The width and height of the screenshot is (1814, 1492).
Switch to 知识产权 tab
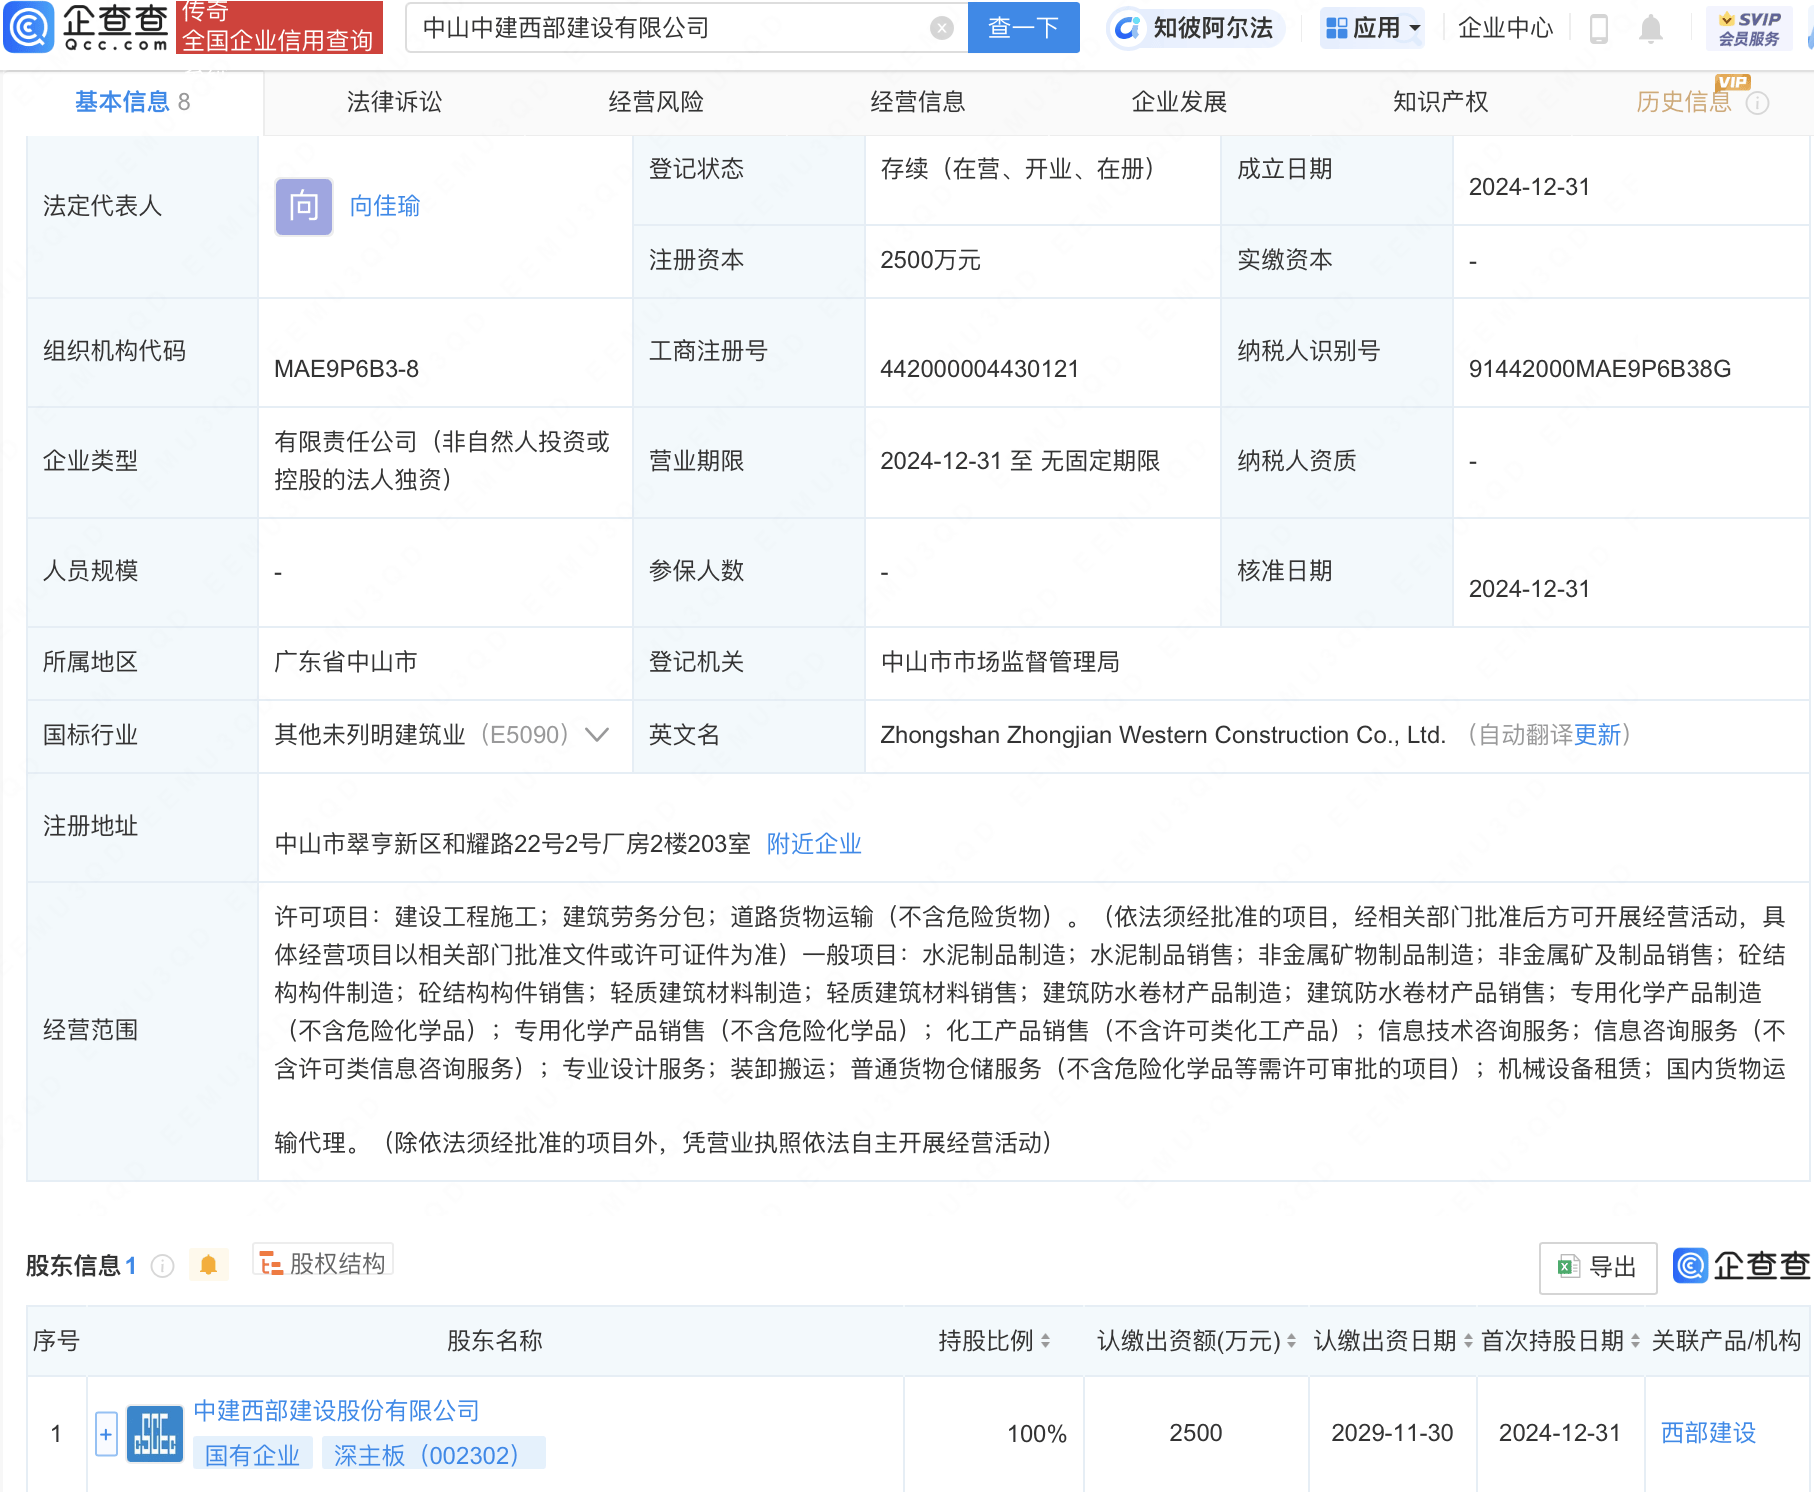(1441, 102)
